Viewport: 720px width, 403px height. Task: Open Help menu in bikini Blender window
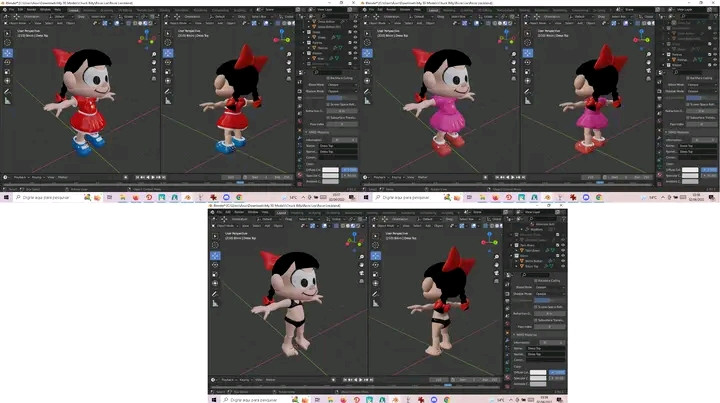coord(265,212)
